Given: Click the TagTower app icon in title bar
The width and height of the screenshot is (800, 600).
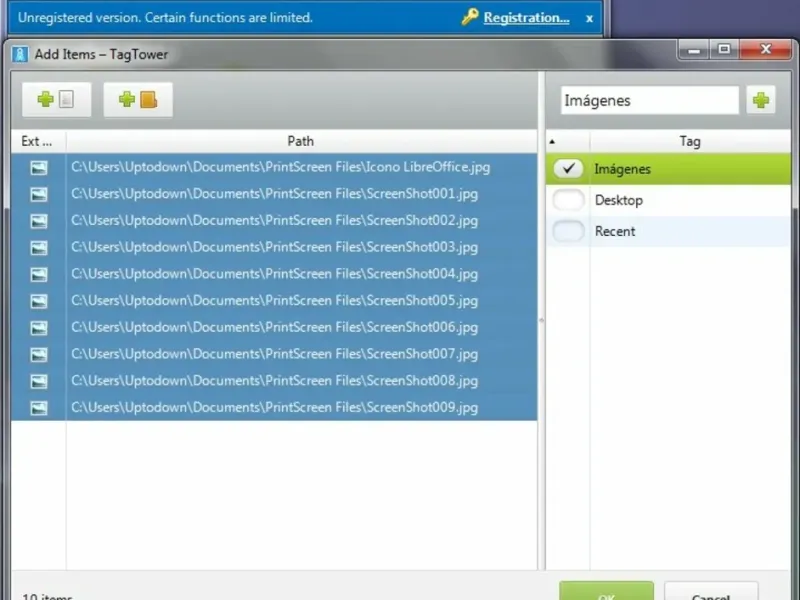Looking at the screenshot, I should tap(20, 54).
